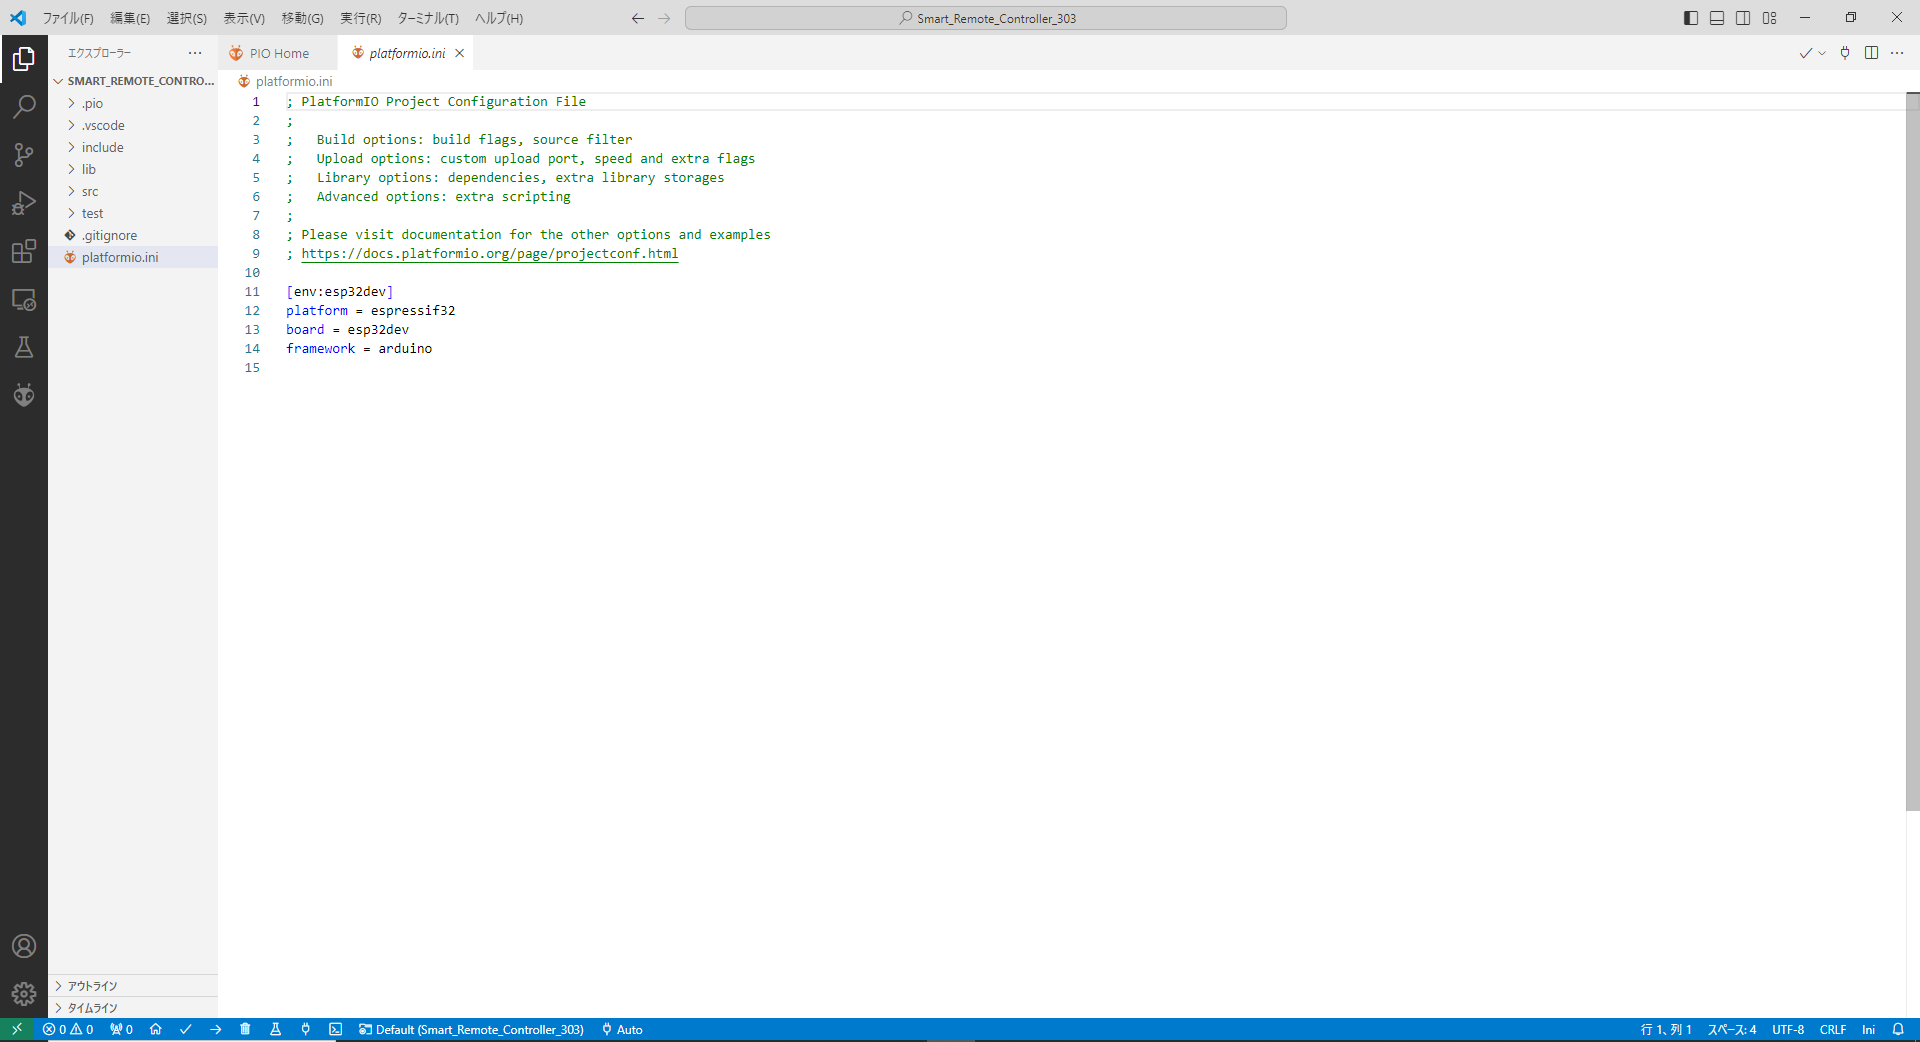Click PlatformIO Clean trash icon
Image resolution: width=1920 pixels, height=1042 pixels.
pyautogui.click(x=245, y=1029)
